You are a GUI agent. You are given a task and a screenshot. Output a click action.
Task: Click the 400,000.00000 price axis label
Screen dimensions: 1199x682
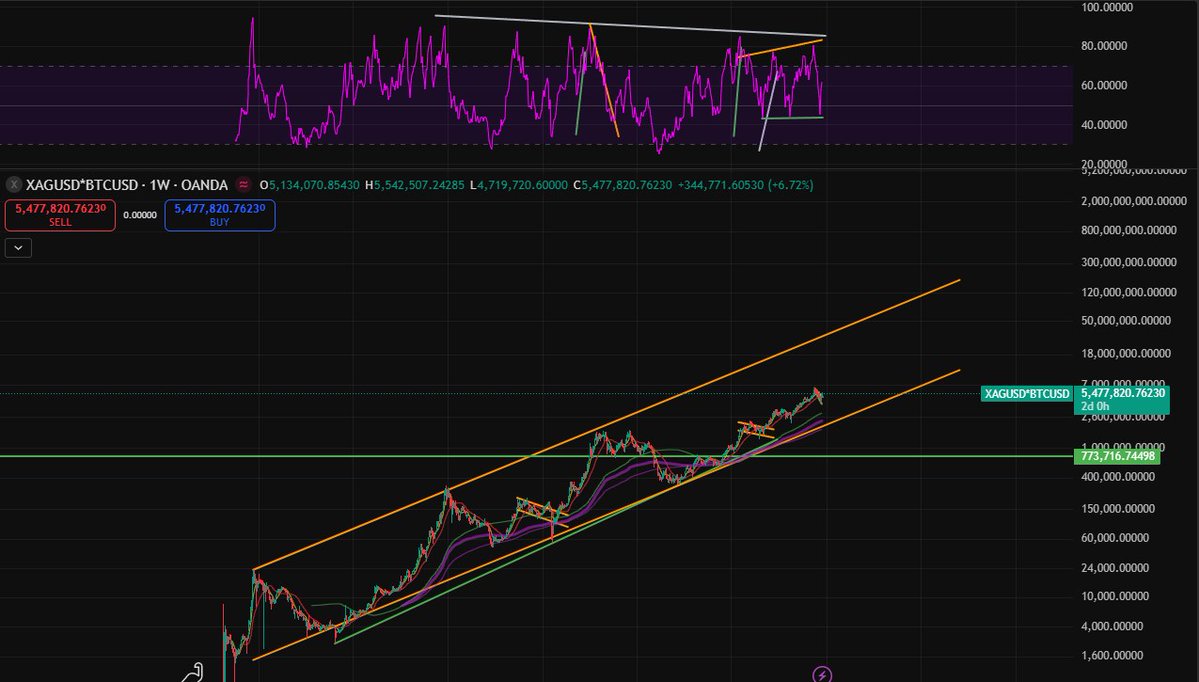[1117, 477]
